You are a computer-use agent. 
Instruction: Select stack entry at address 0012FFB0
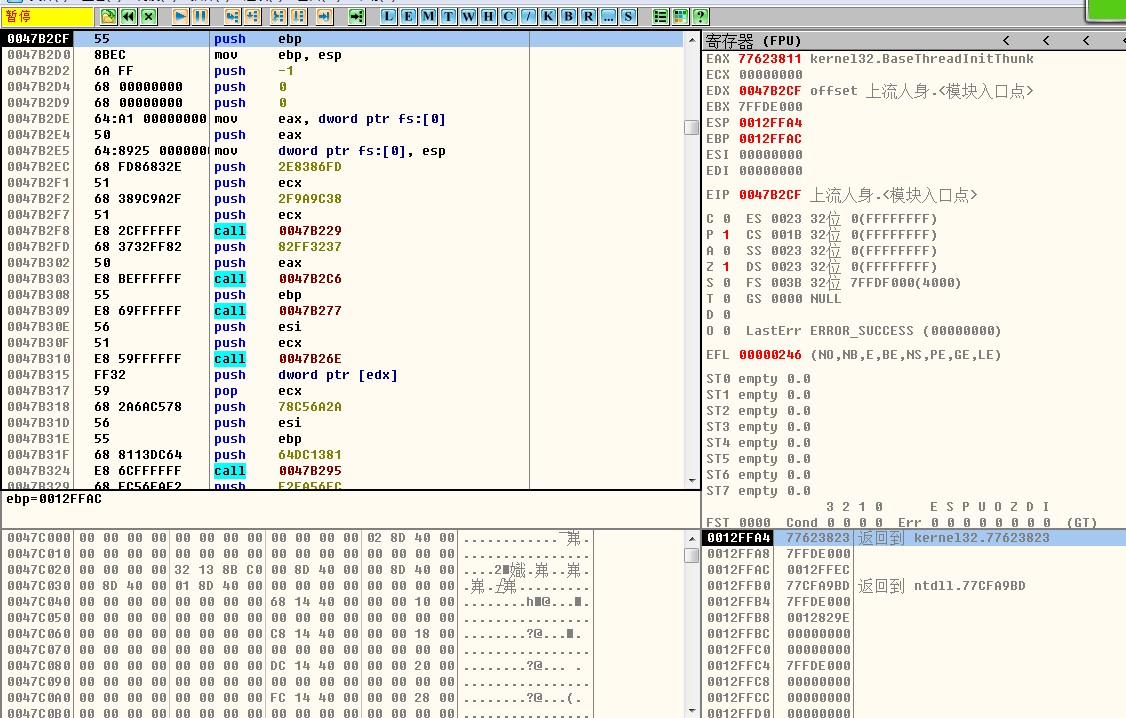click(736, 586)
